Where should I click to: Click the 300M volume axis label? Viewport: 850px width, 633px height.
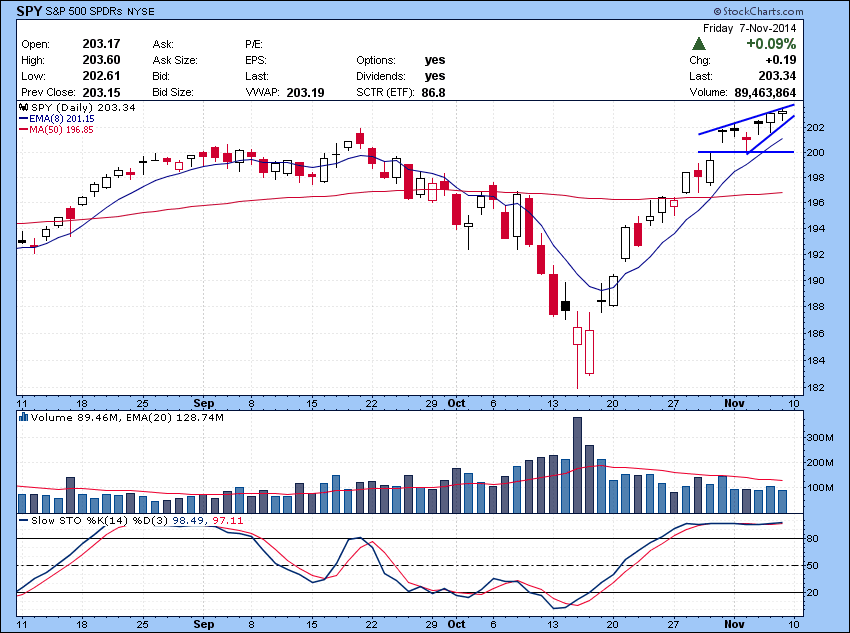point(820,437)
